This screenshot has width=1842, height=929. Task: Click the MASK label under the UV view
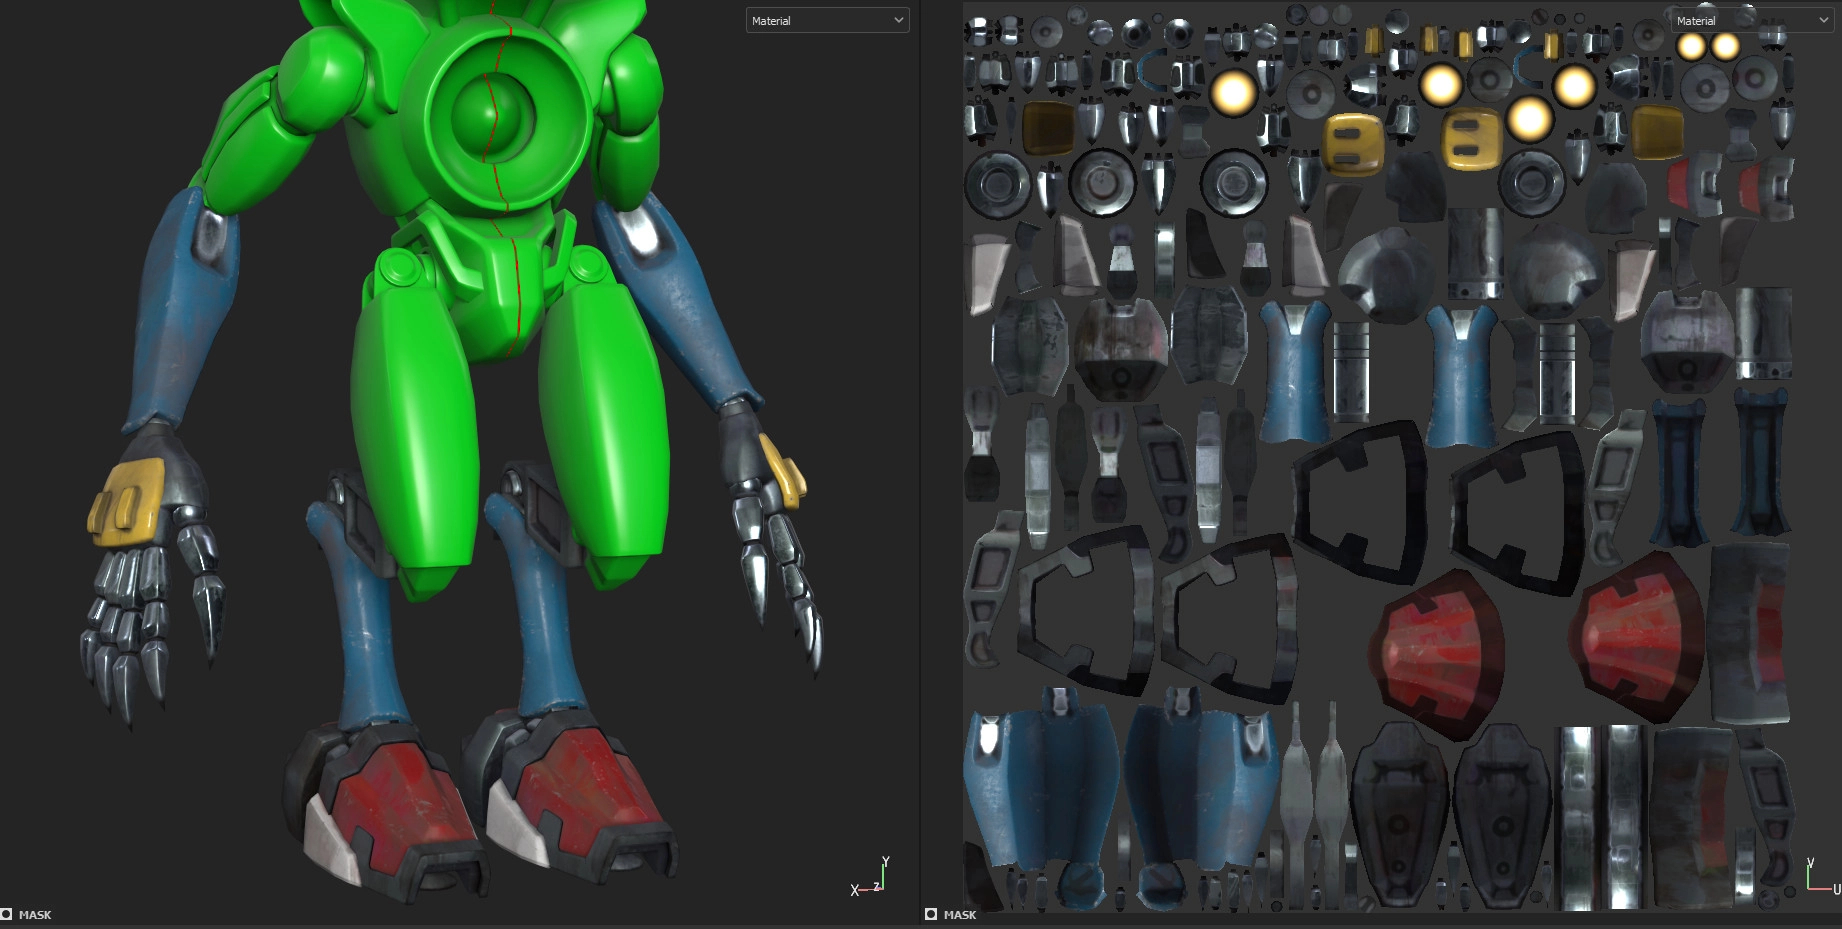[x=960, y=914]
